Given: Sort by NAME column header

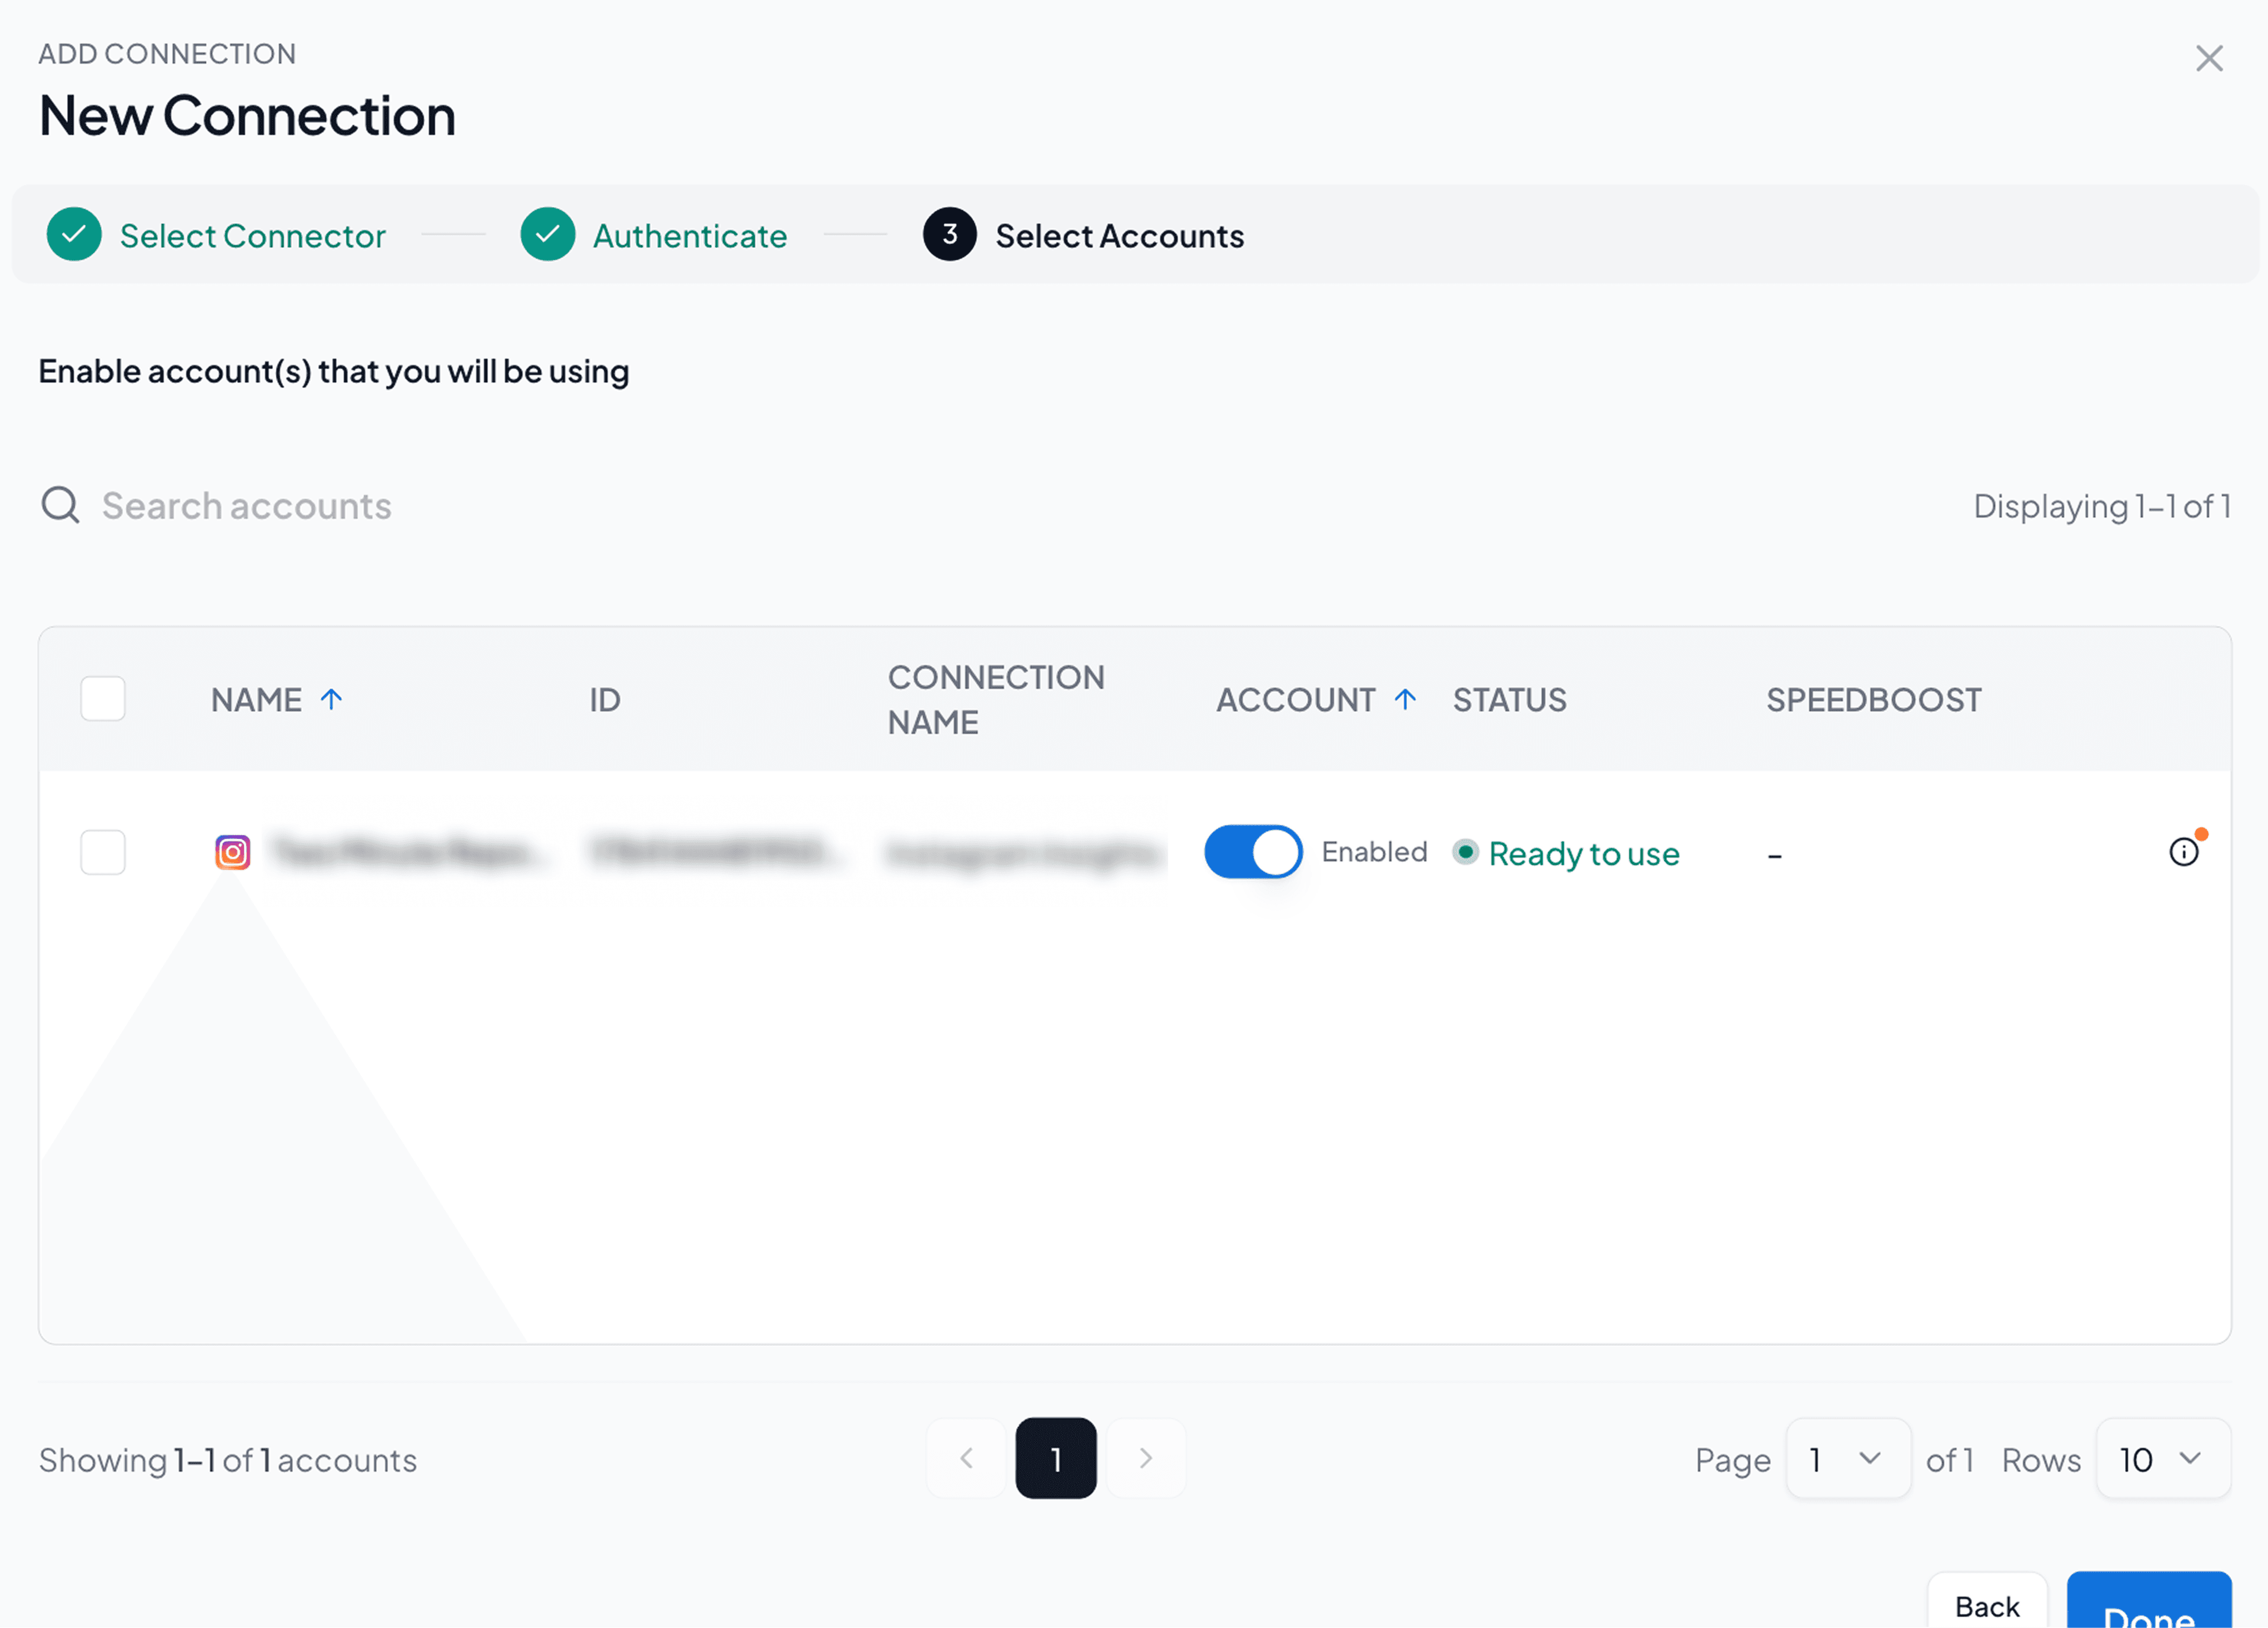Looking at the screenshot, I should pyautogui.click(x=256, y=699).
